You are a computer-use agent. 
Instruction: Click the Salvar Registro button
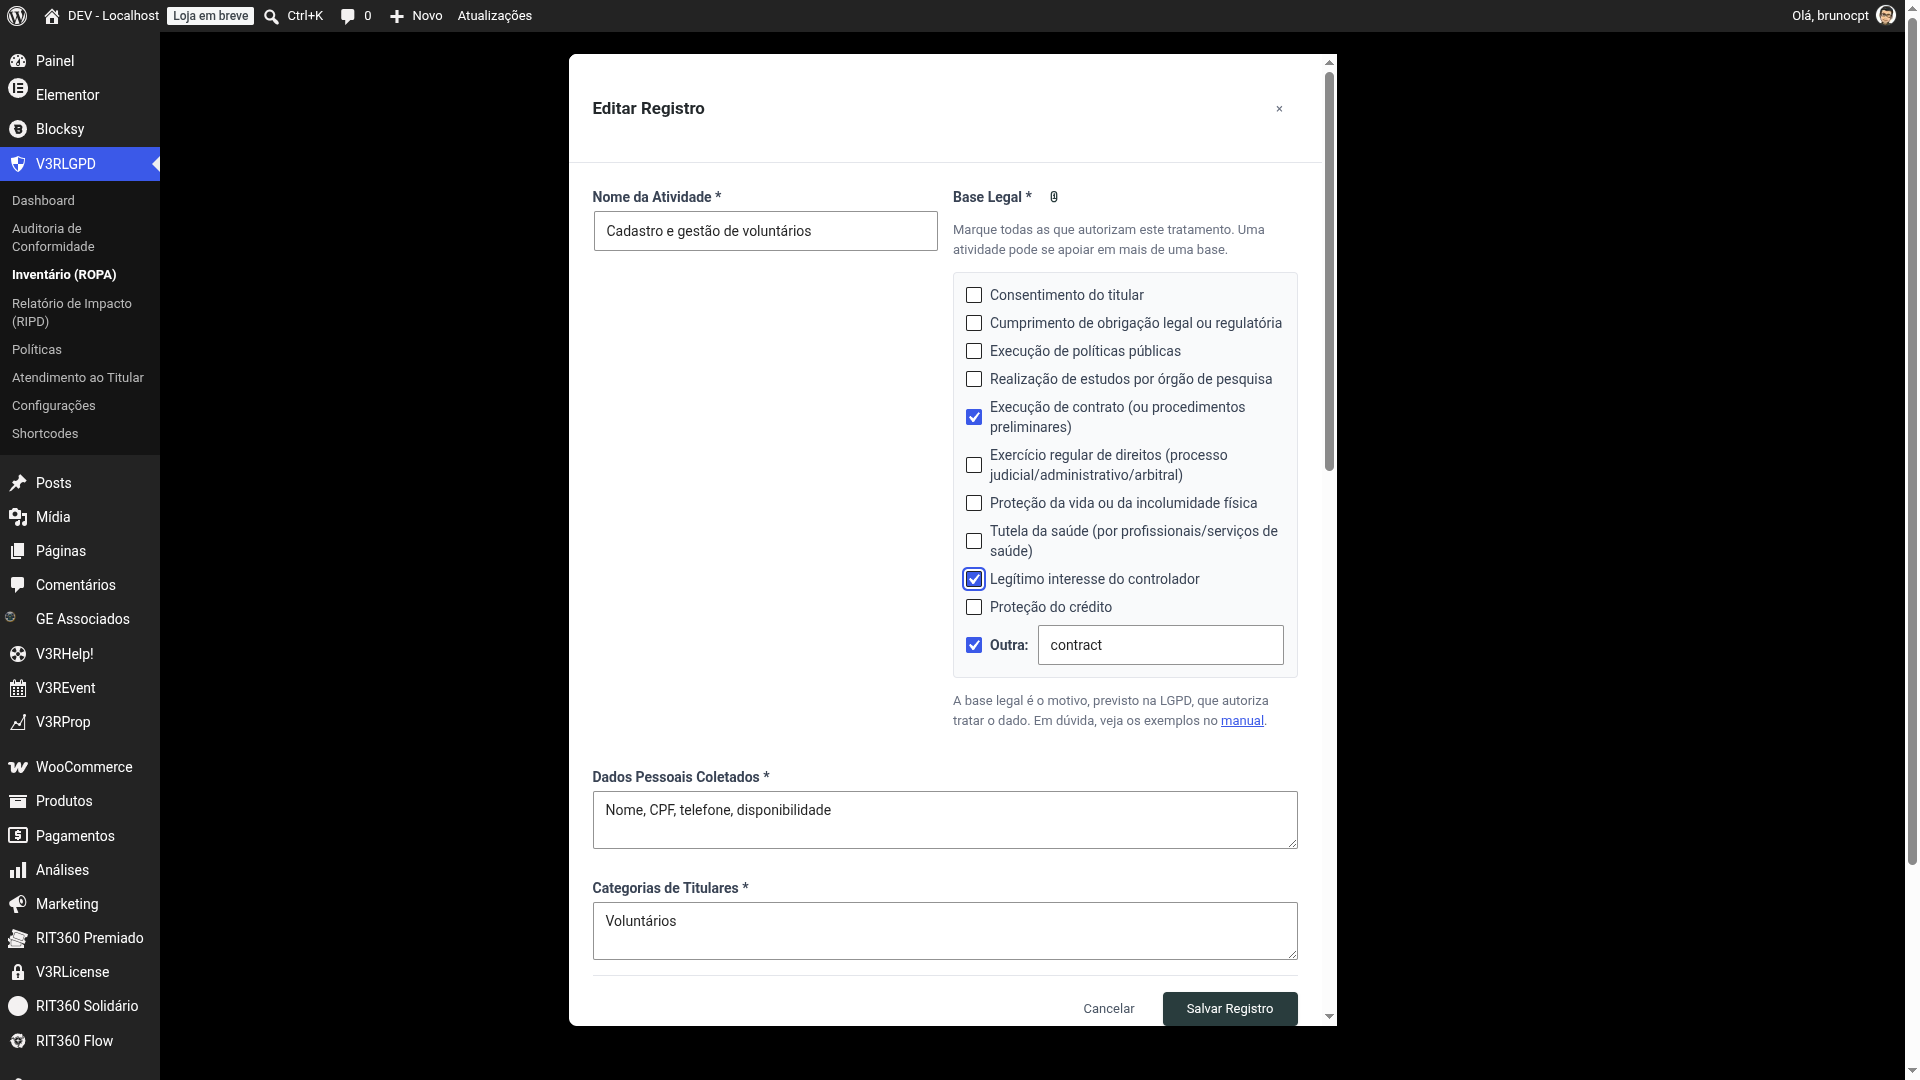click(x=1230, y=1008)
